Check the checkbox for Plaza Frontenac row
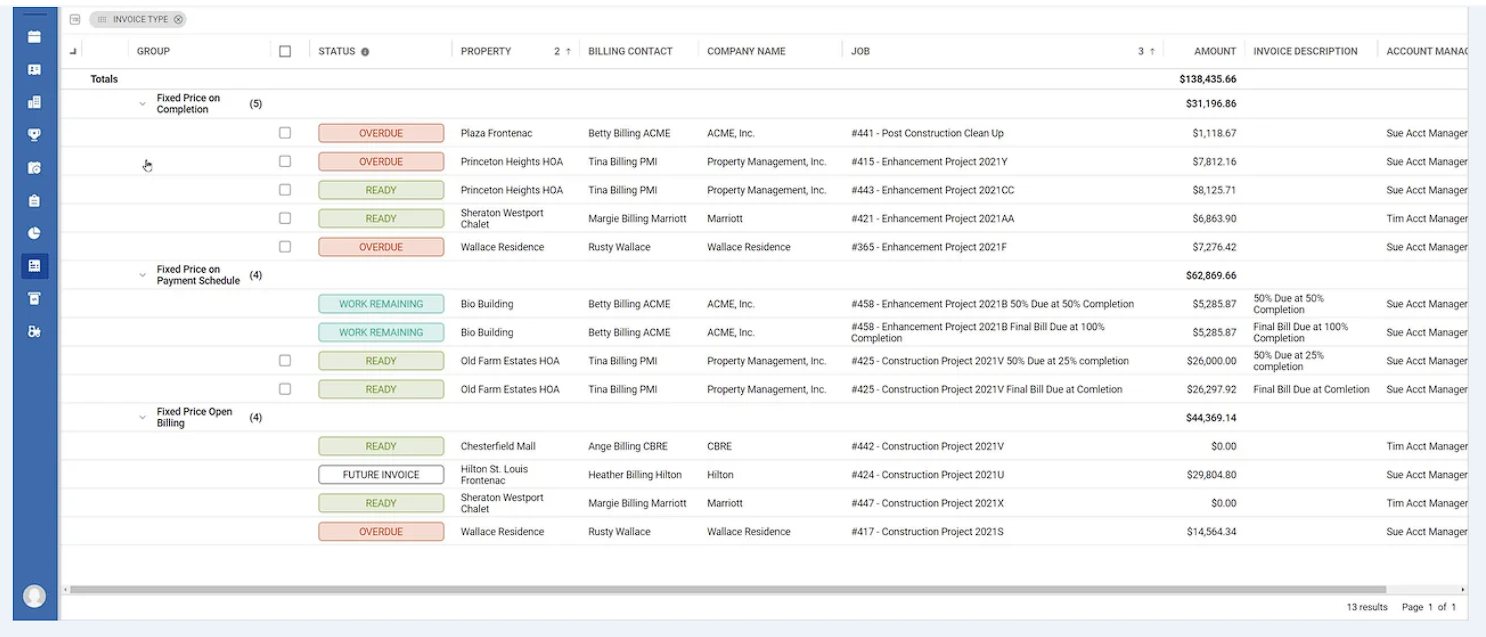Image resolution: width=1486 pixels, height=637 pixels. click(285, 132)
